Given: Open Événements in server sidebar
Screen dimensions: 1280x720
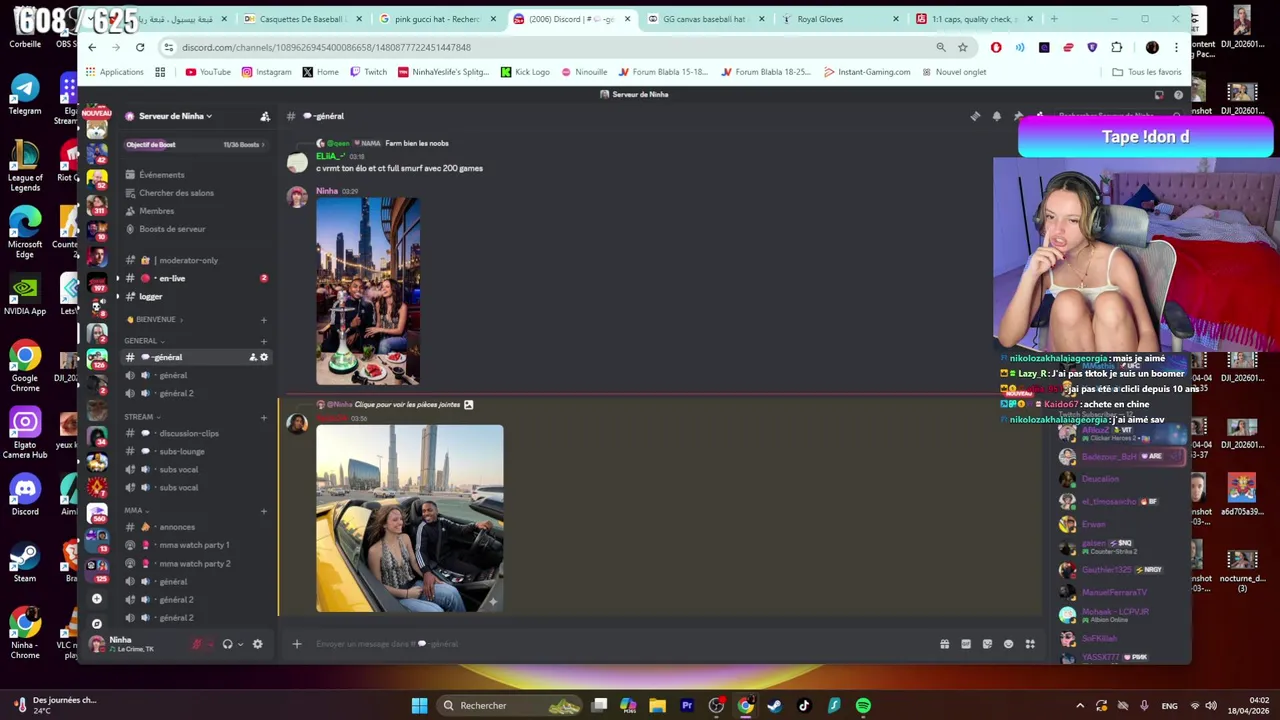Looking at the screenshot, I should 161,175.
